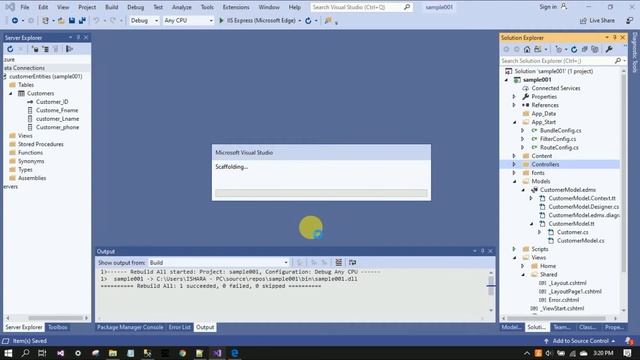Click the Refresh icon in Solution Explorer toolbar
This screenshot has width=640, height=360.
574,49
